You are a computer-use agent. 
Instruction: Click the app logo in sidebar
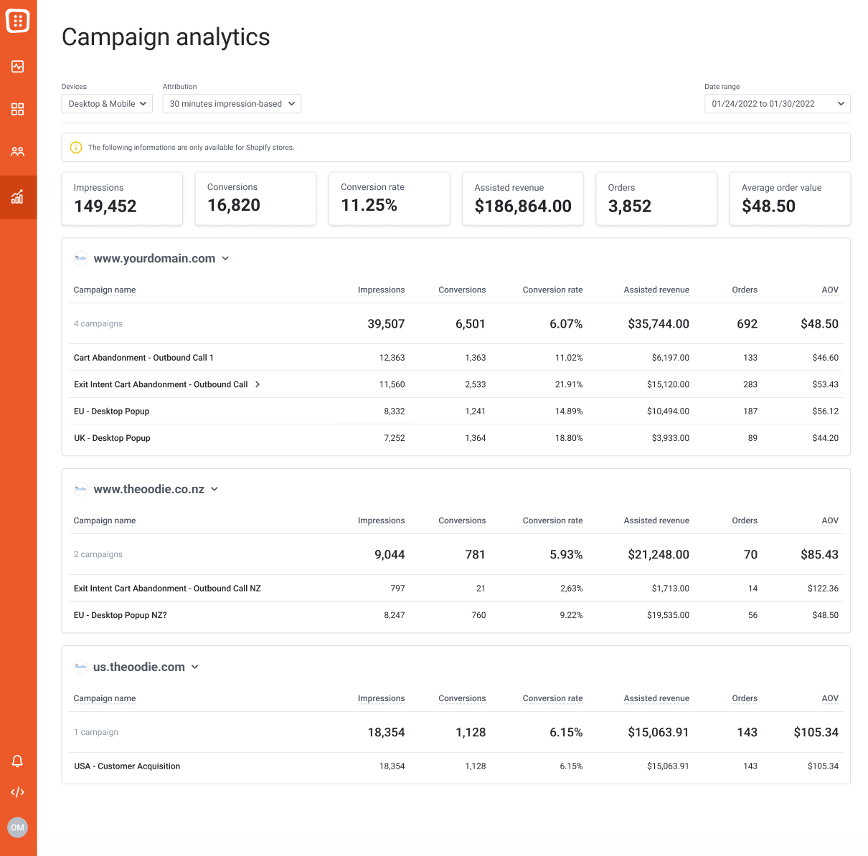18,20
